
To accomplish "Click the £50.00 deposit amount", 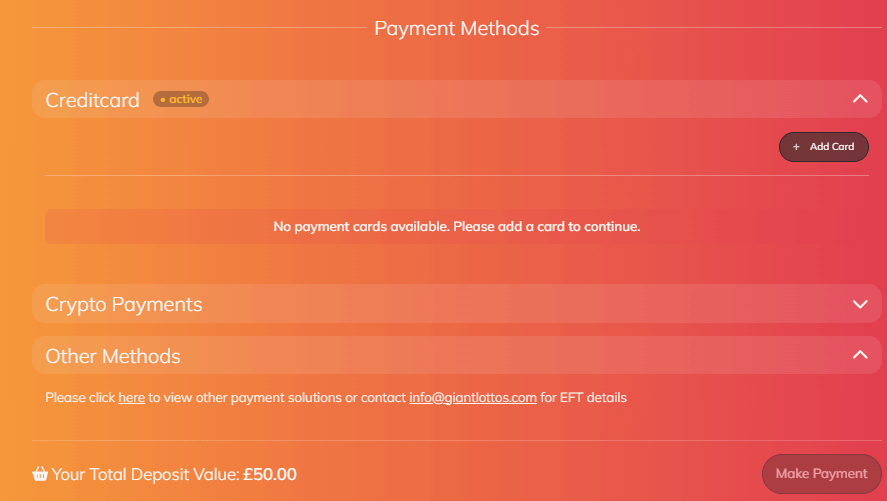I will (269, 474).
